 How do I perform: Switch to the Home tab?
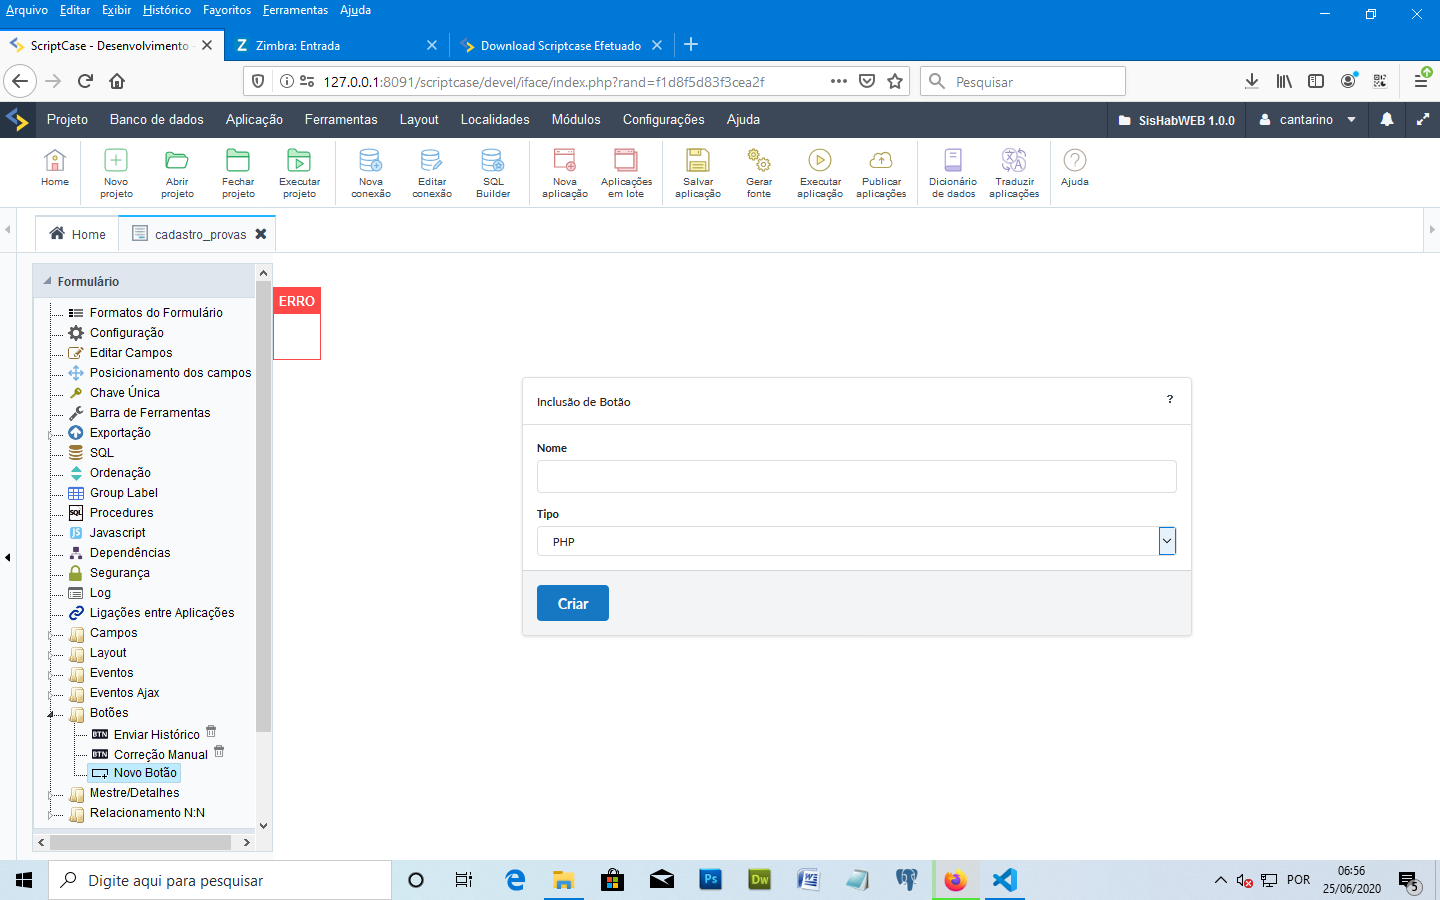[x=78, y=234]
